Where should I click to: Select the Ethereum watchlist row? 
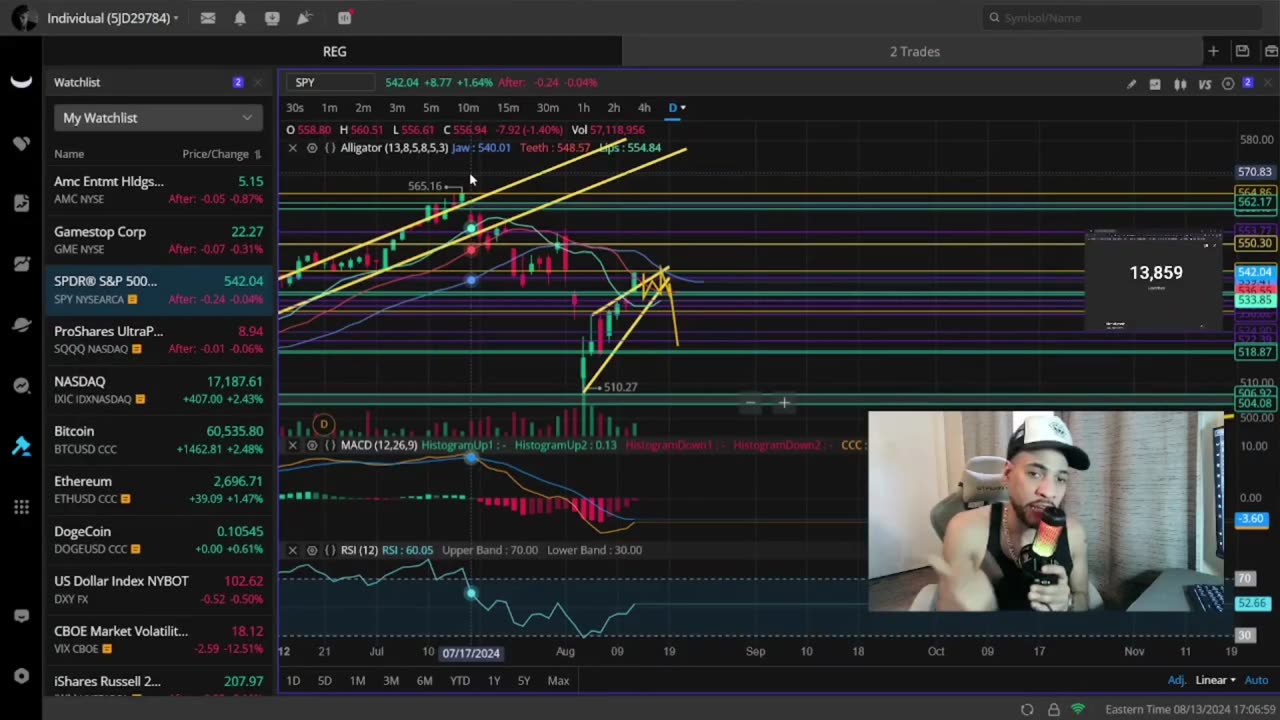(158, 490)
